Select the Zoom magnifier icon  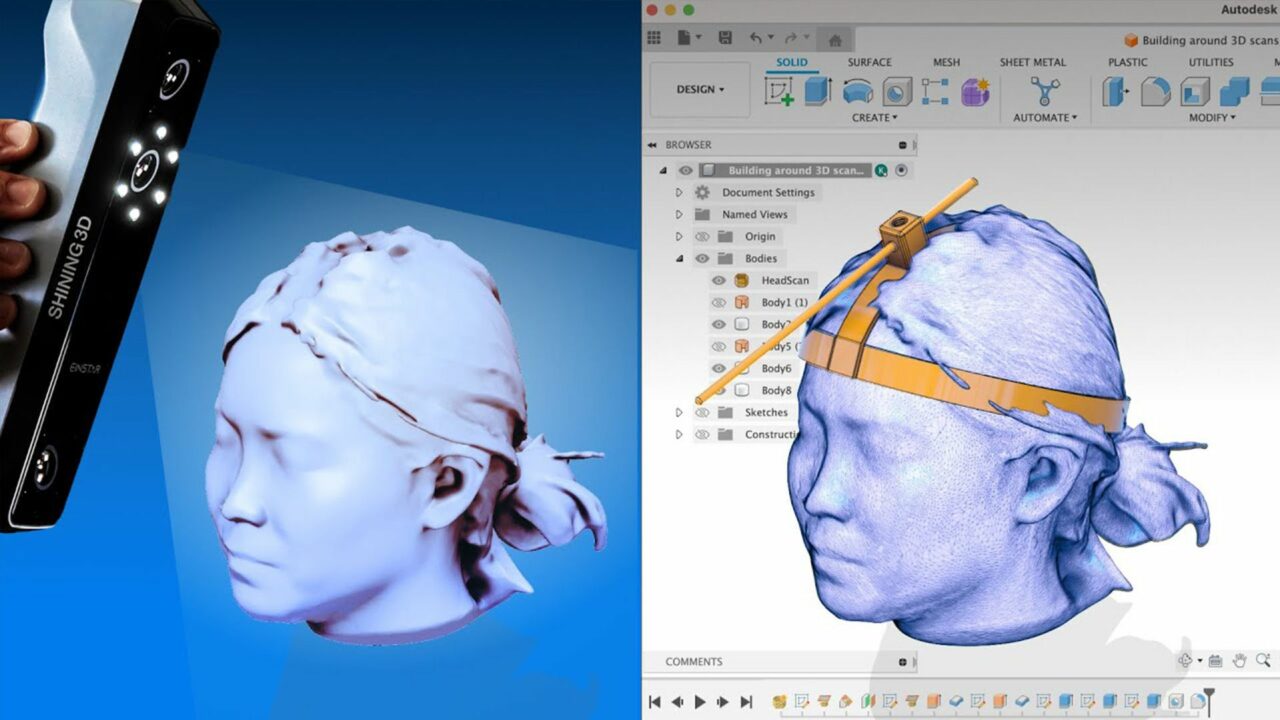[x=1263, y=661]
